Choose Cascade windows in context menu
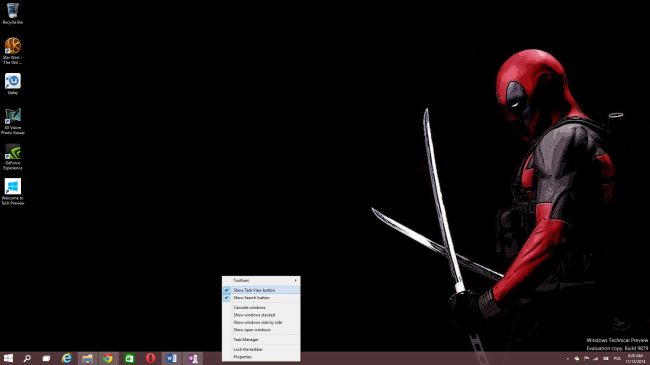Screen dimensions: 650x365 pos(261,308)
